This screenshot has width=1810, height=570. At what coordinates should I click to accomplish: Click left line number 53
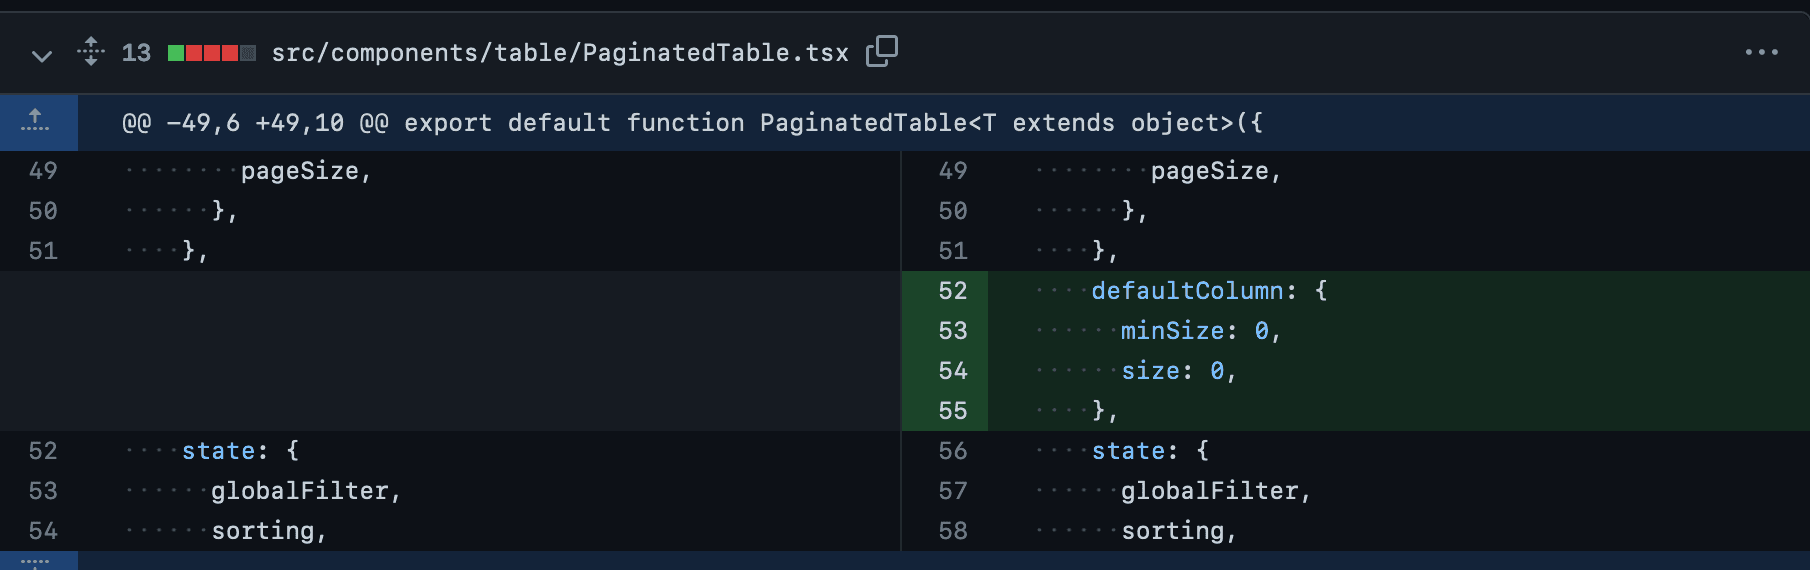pyautogui.click(x=43, y=491)
